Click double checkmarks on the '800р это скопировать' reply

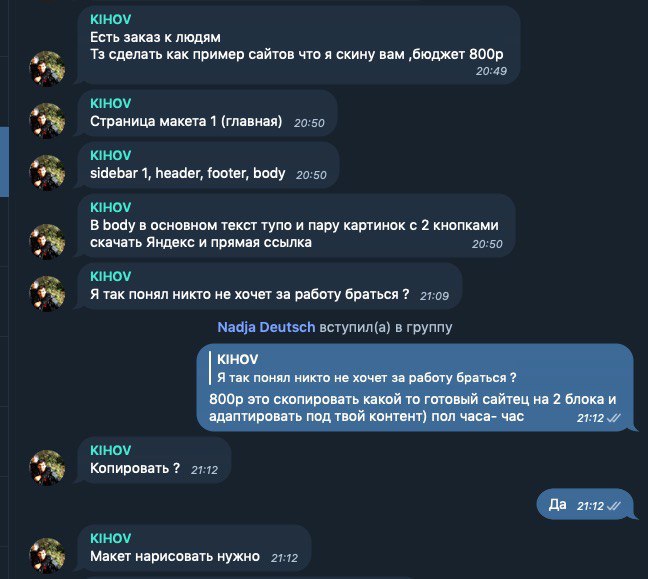tap(613, 418)
